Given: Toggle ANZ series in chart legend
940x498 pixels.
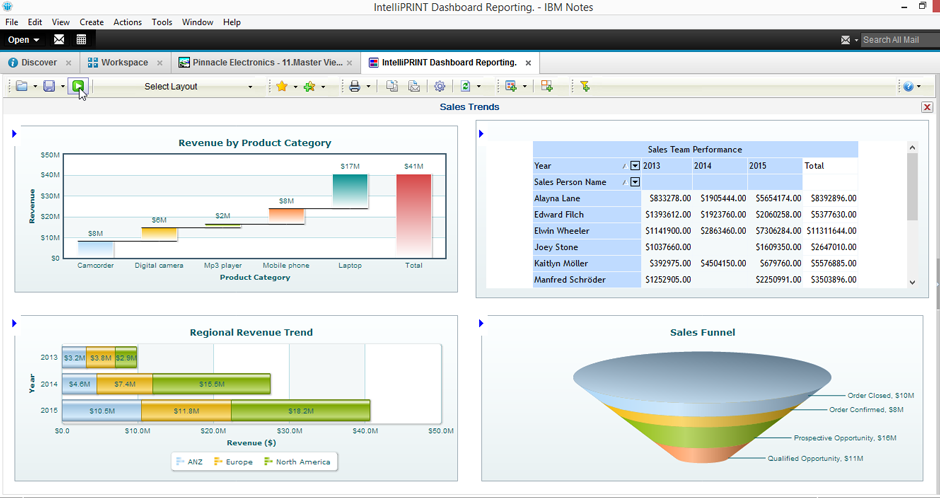Looking at the screenshot, I should tap(189, 461).
